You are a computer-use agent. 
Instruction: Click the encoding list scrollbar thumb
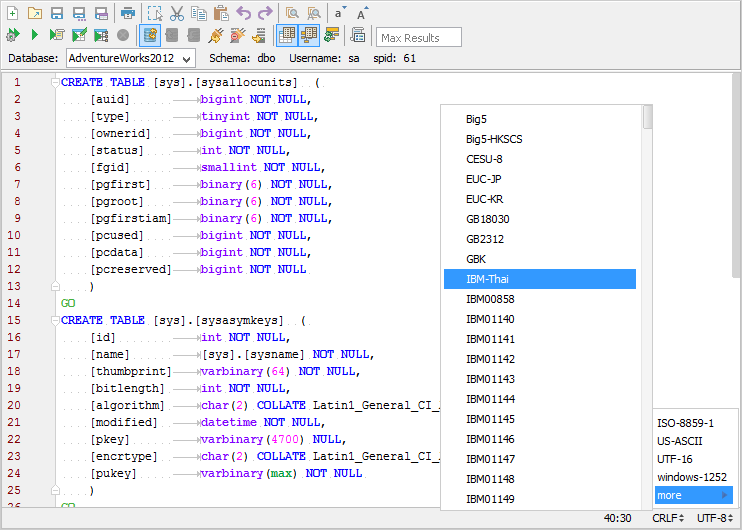[648, 117]
